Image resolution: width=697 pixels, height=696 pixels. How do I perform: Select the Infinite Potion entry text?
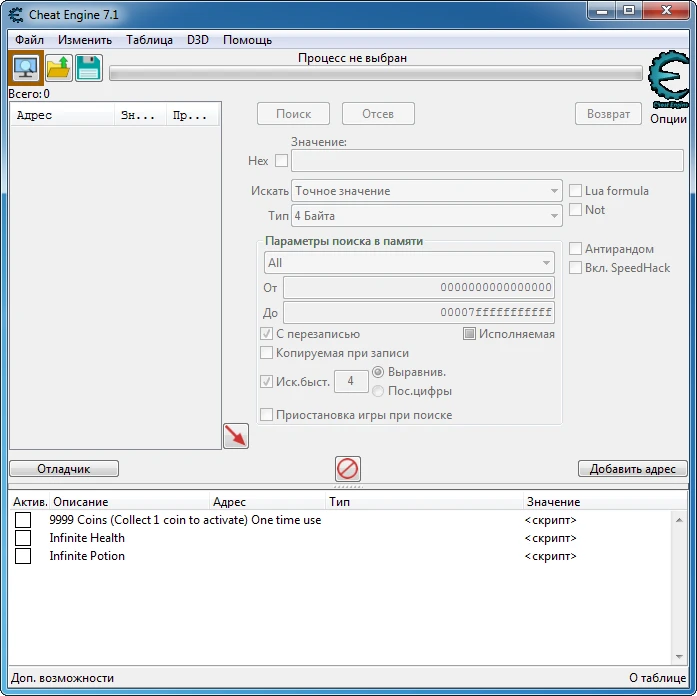(87, 556)
